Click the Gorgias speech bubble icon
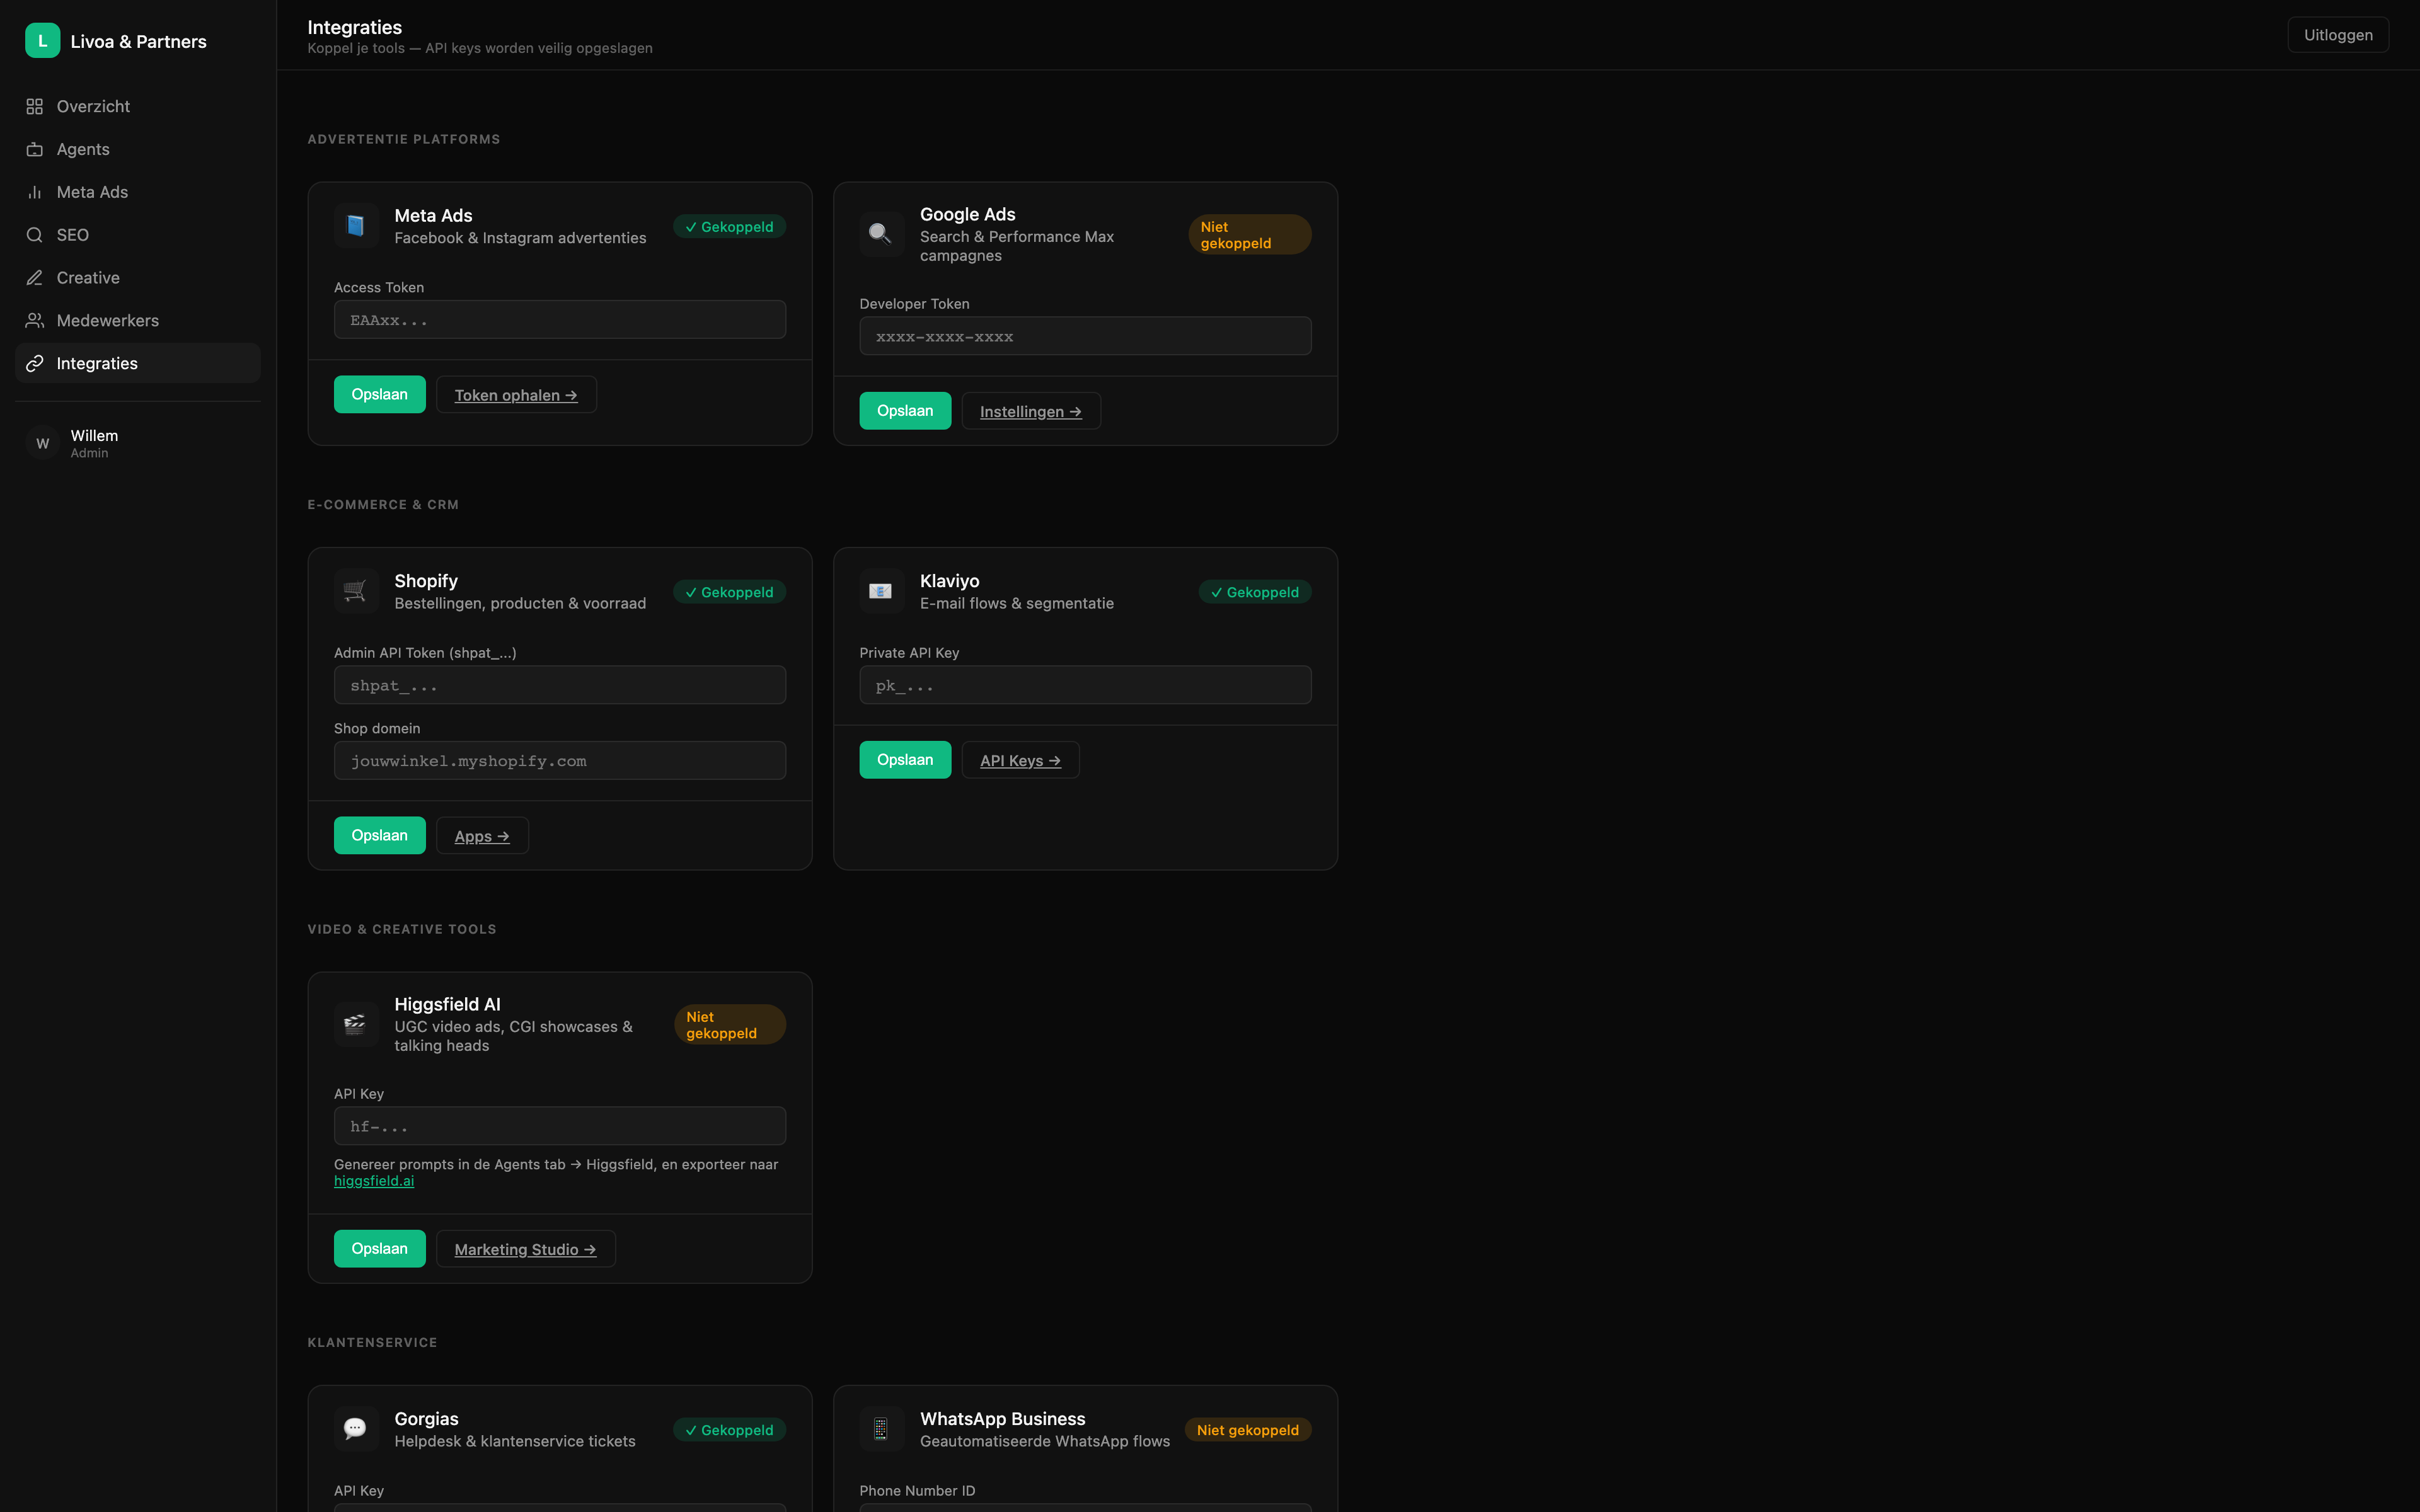The height and width of the screenshot is (1512, 2420). coord(356,1429)
